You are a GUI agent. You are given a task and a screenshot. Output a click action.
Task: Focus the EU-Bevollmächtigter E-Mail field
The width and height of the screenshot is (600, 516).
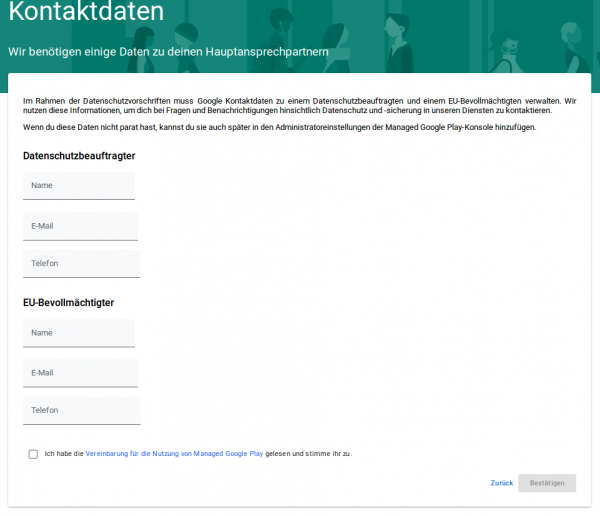tap(80, 373)
